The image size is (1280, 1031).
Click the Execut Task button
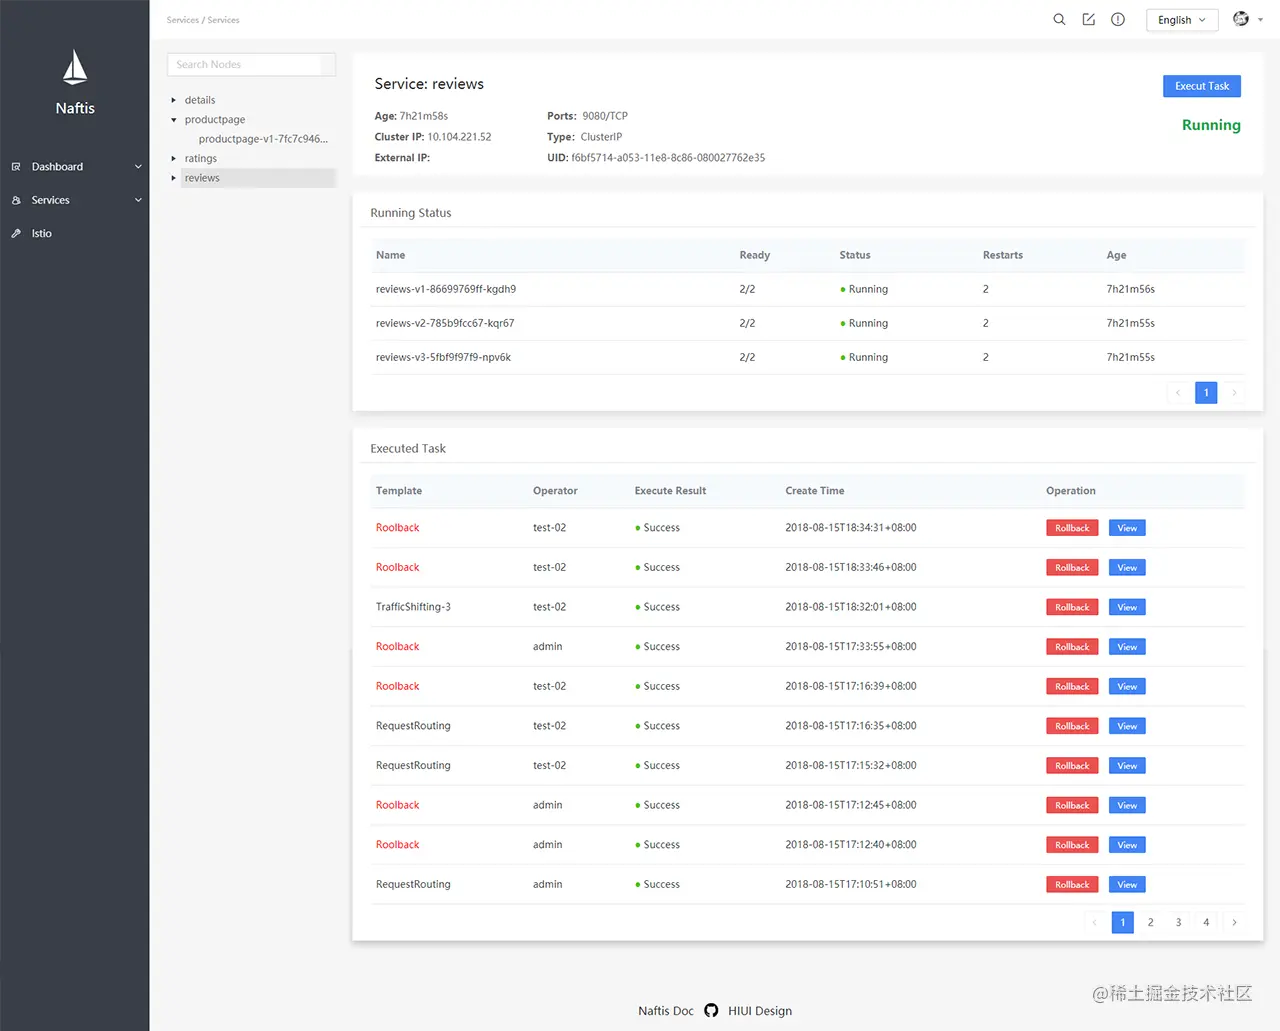pos(1202,86)
